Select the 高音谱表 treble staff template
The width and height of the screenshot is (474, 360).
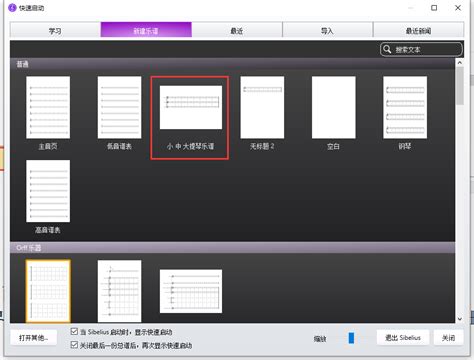pos(48,191)
